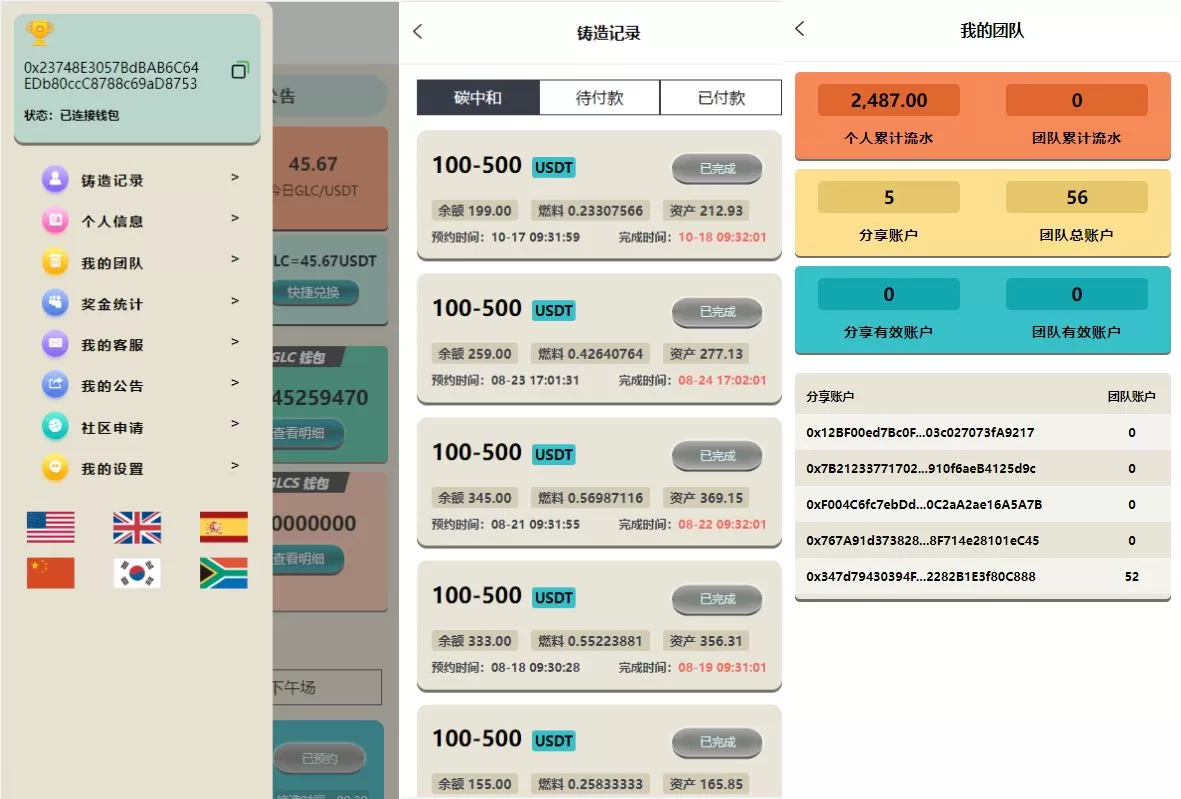Click the gold trophy icon
The image size is (1181, 799).
(40, 33)
